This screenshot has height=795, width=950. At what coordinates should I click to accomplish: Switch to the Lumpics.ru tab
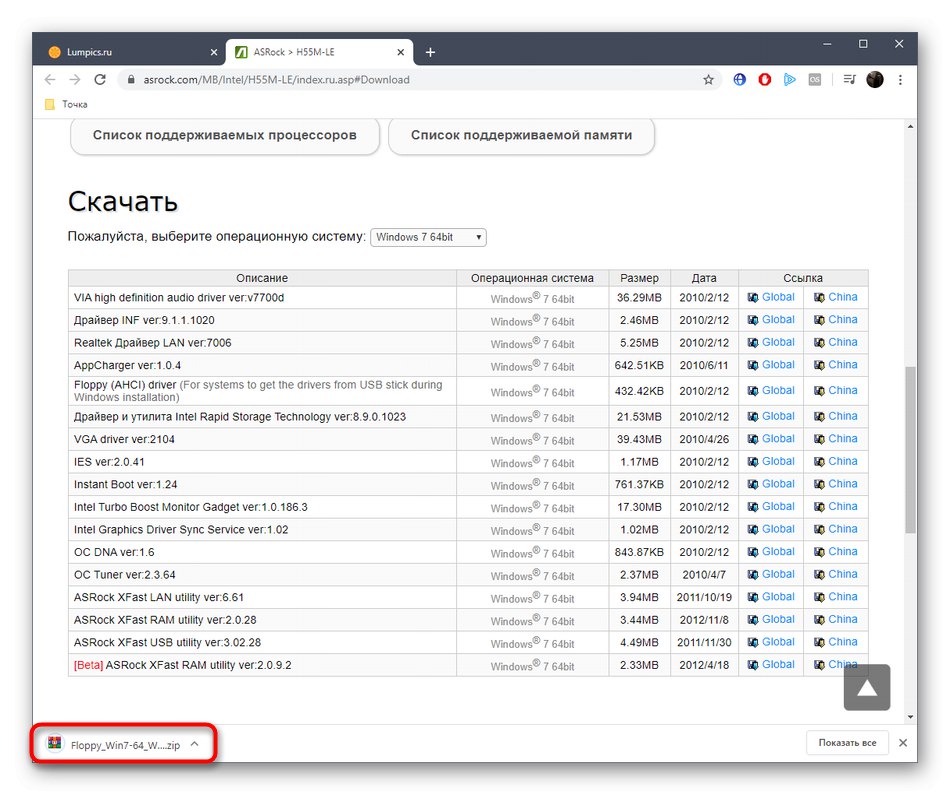click(132, 52)
